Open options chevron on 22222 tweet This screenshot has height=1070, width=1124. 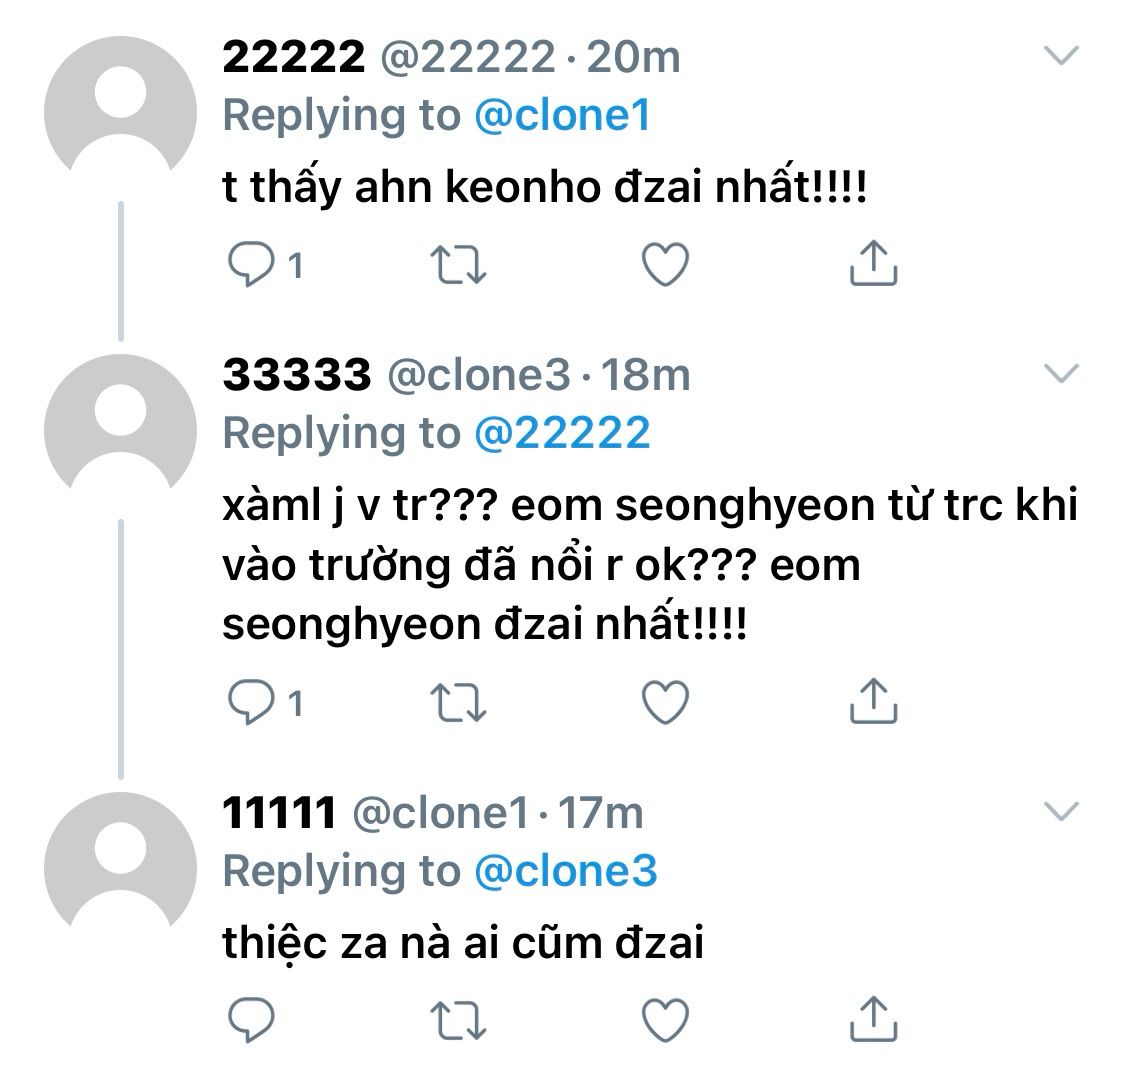point(1061,55)
